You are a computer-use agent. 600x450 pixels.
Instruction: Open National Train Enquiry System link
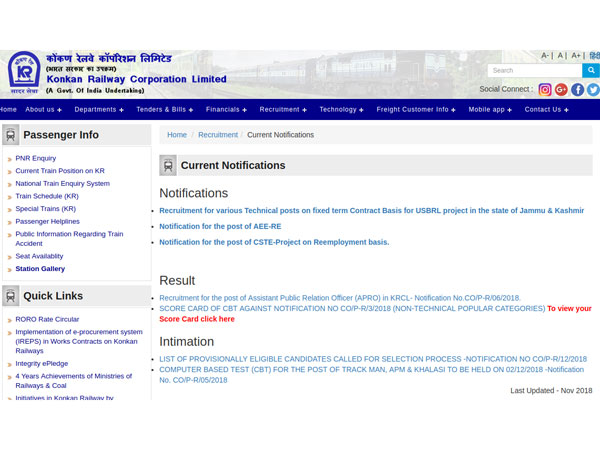[62, 183]
